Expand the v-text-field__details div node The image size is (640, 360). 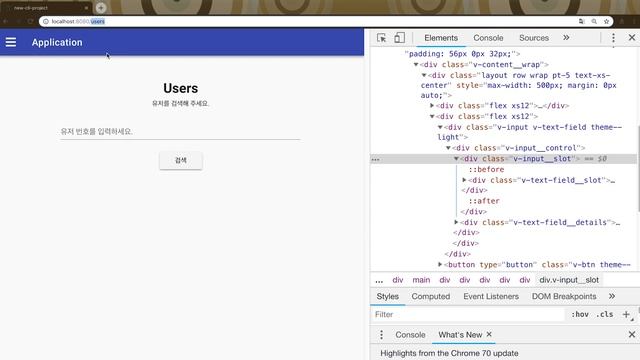[456, 222]
